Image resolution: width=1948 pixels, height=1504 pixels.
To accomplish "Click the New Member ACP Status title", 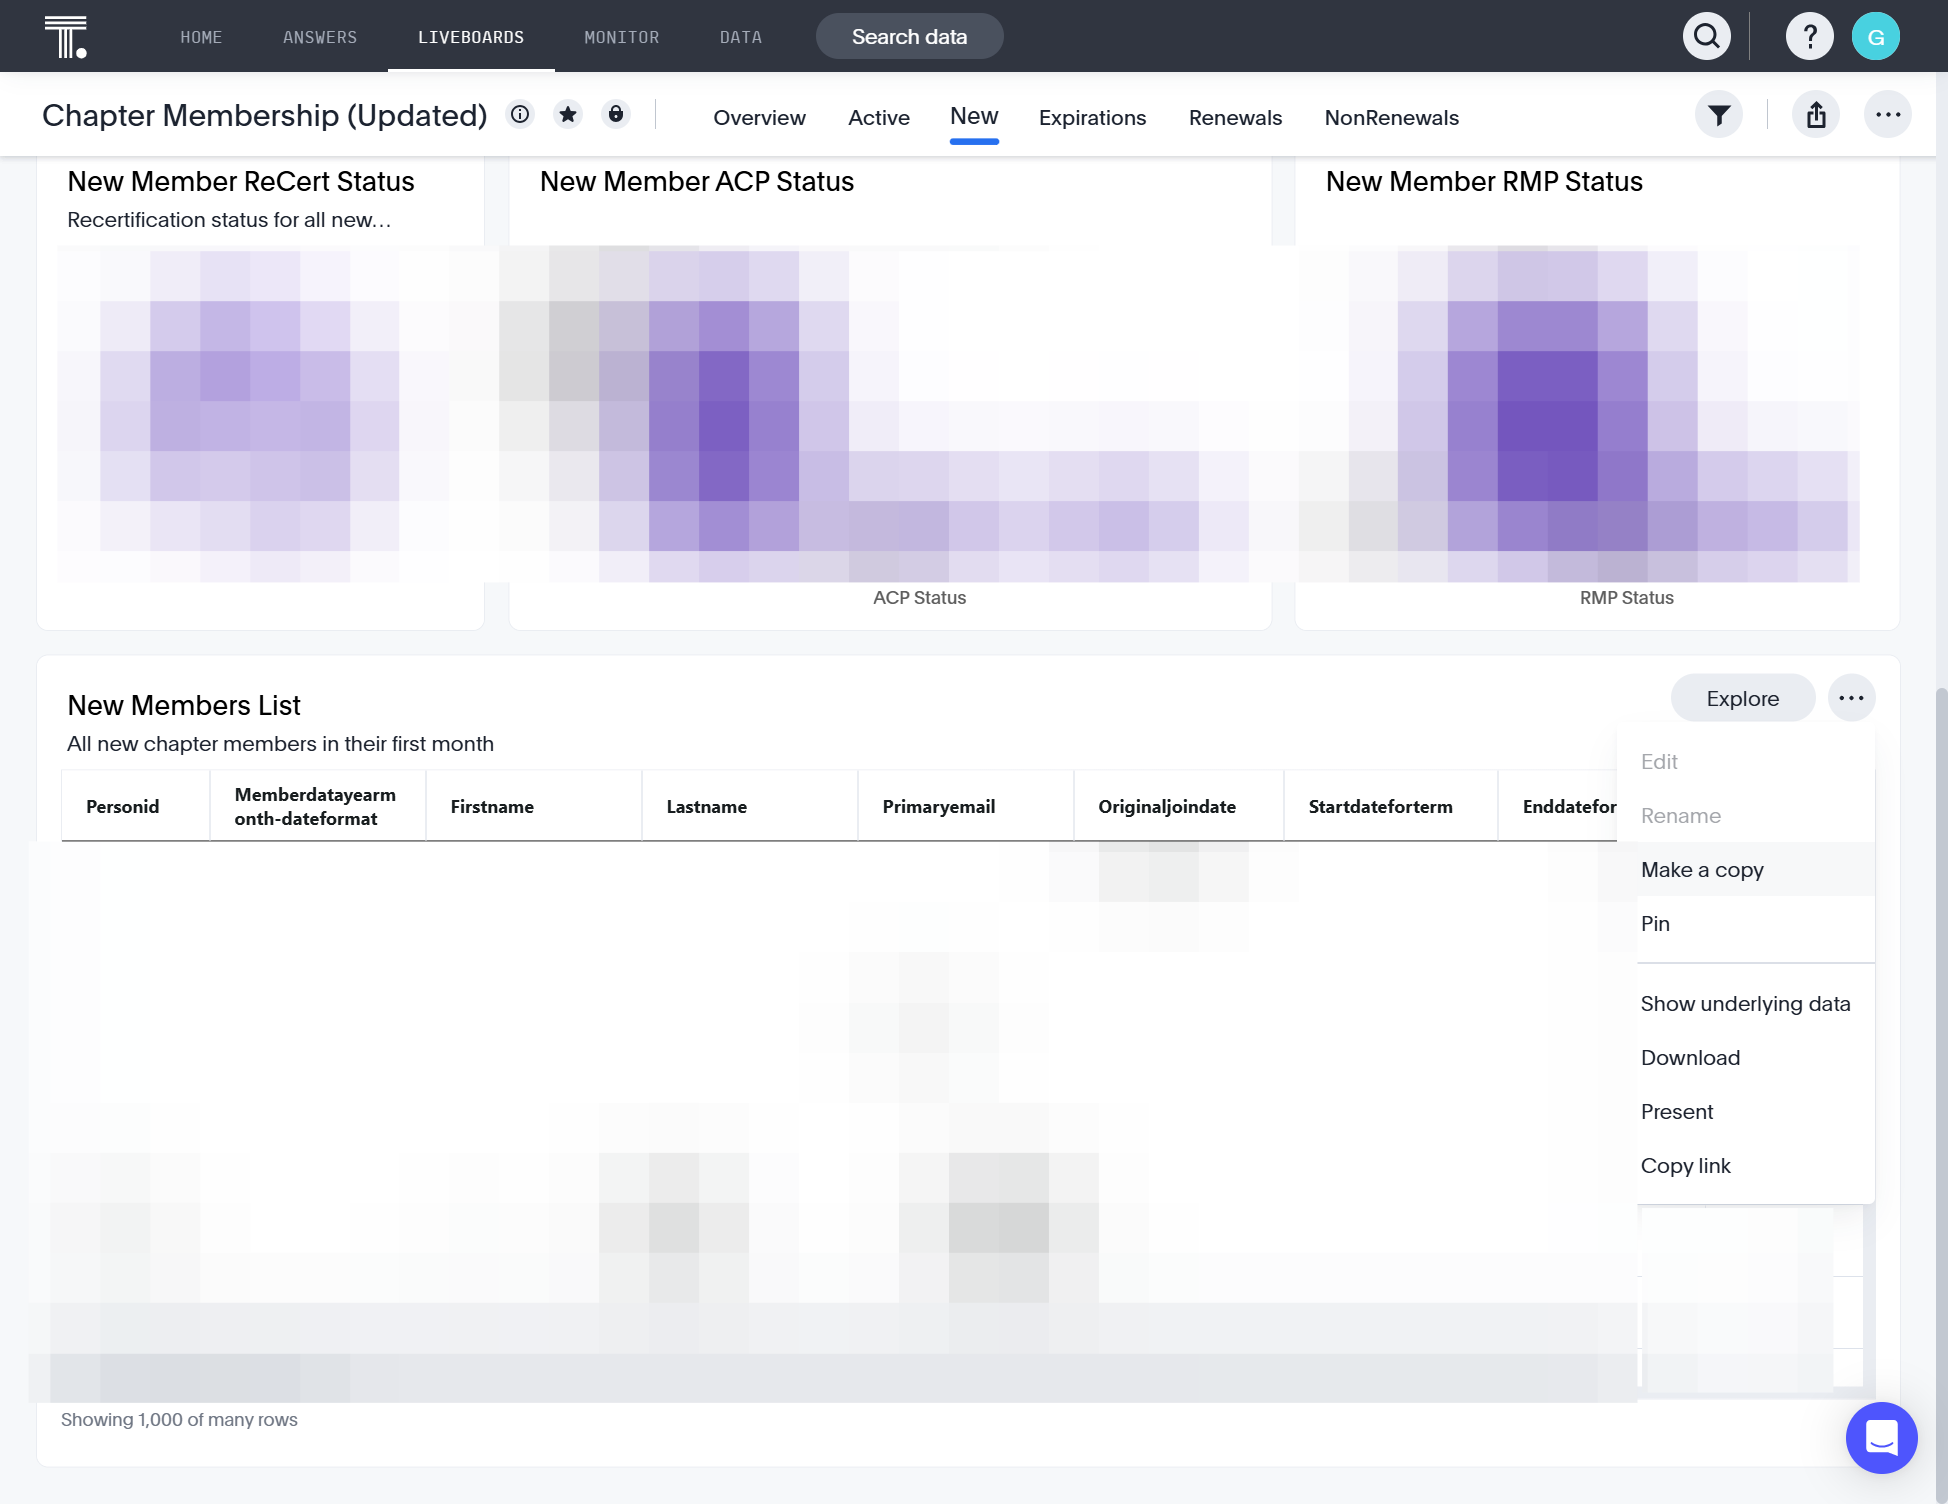I will (x=697, y=182).
